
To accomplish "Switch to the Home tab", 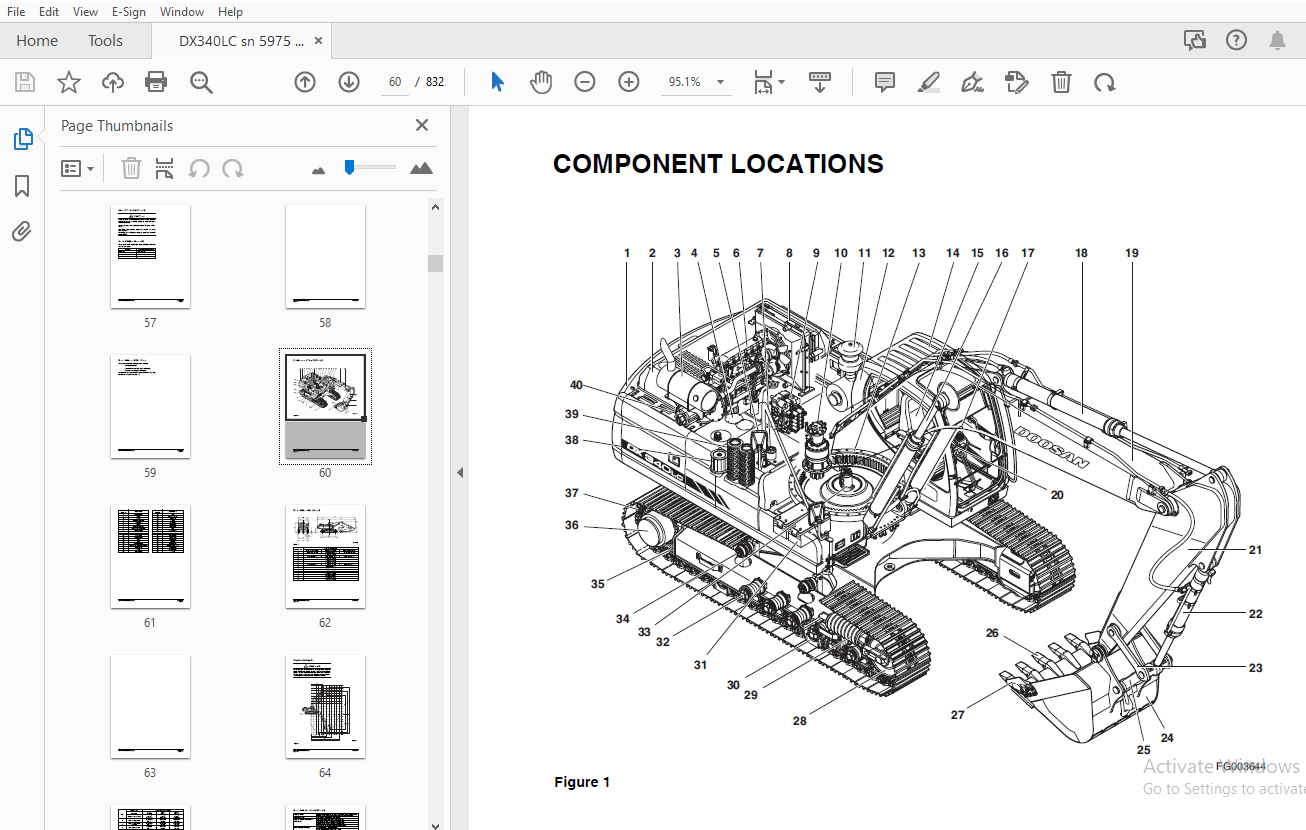I will pyautogui.click(x=37, y=40).
